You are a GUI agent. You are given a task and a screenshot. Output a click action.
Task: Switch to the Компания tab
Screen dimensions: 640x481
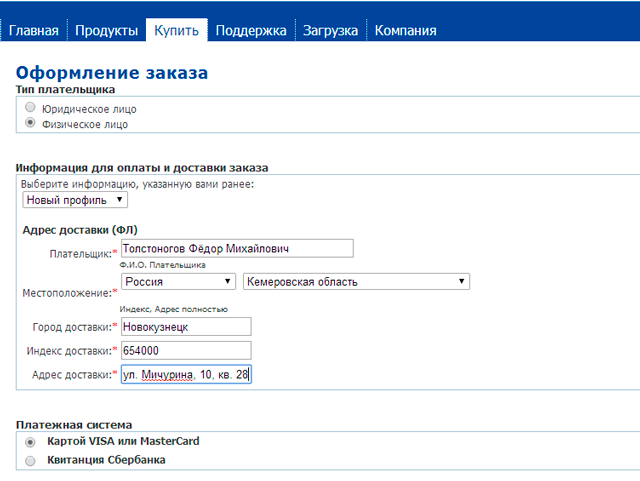pos(405,30)
